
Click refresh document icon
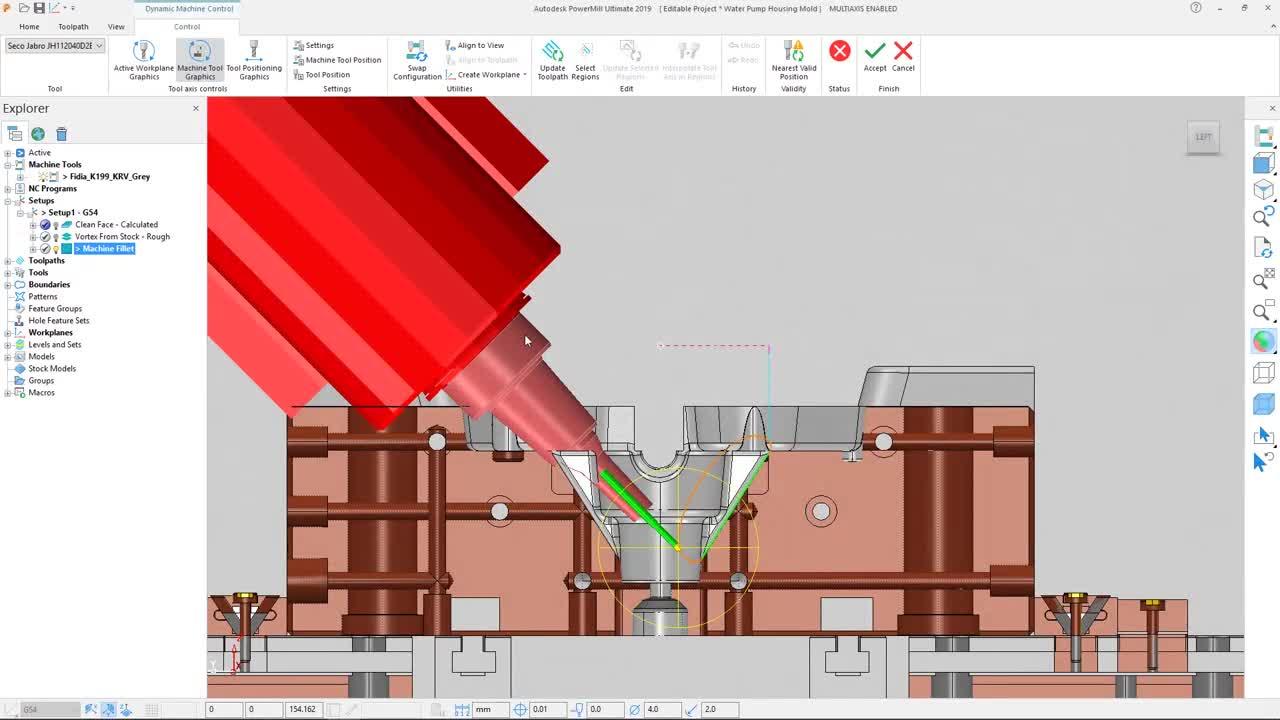point(1263,247)
